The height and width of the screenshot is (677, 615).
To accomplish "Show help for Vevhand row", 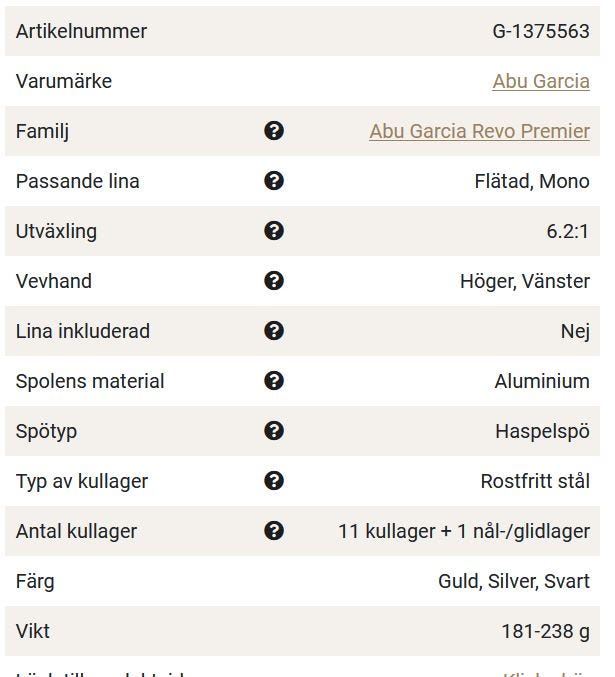I will (x=274, y=281).
